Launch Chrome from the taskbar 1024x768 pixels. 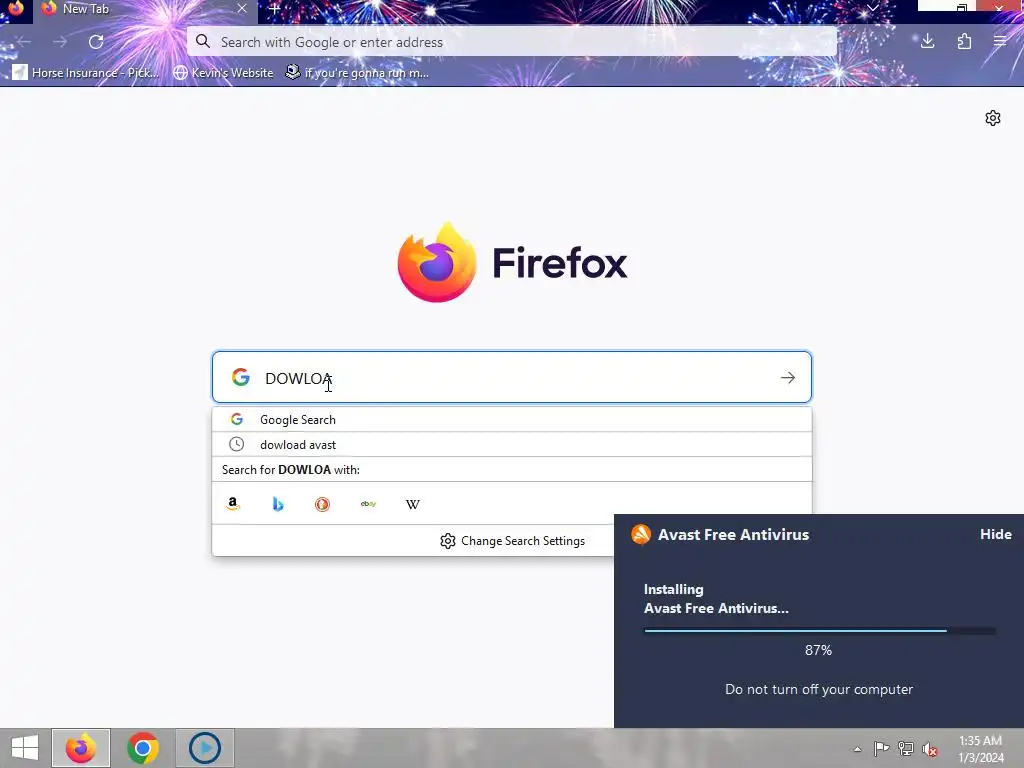click(143, 748)
